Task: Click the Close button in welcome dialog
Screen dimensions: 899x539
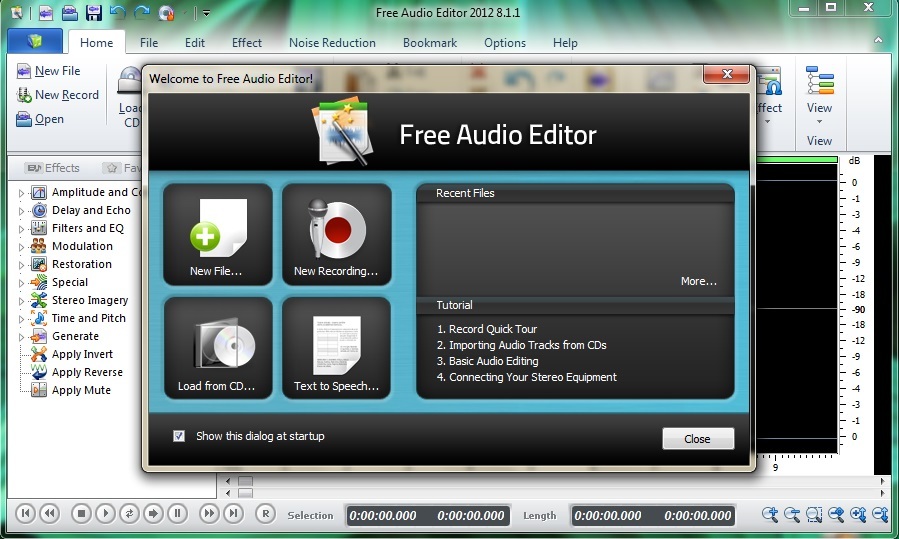Action: pos(698,439)
